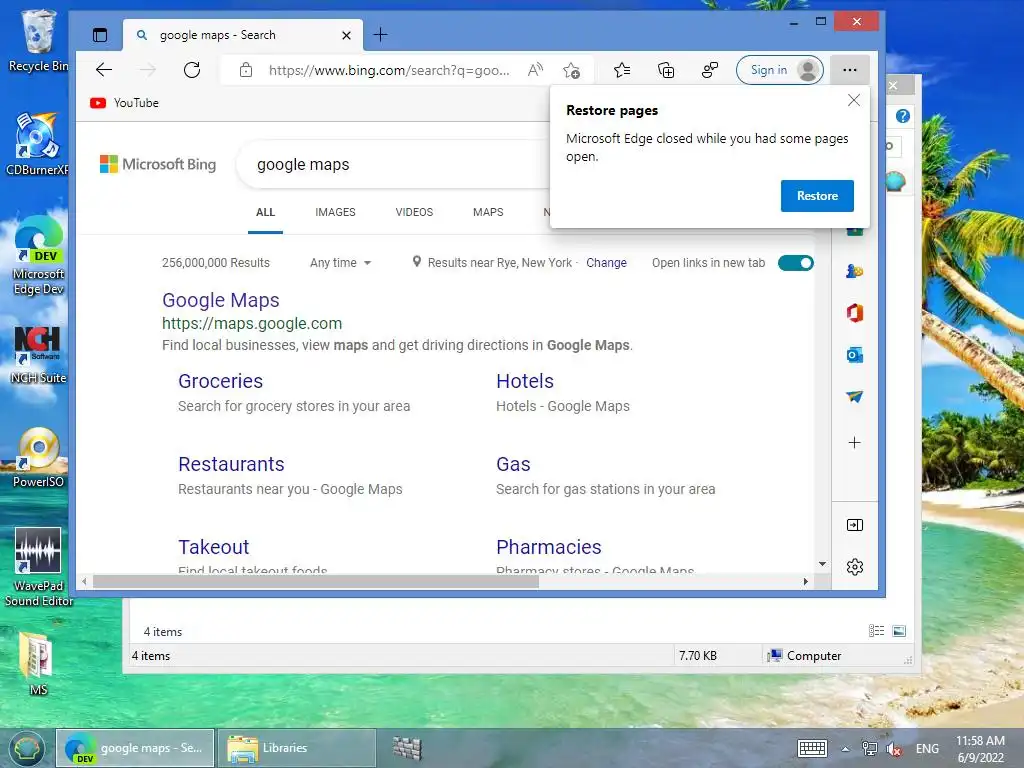Go back with the Edge back arrow
Viewport: 1024px width, 768px height.
(104, 70)
